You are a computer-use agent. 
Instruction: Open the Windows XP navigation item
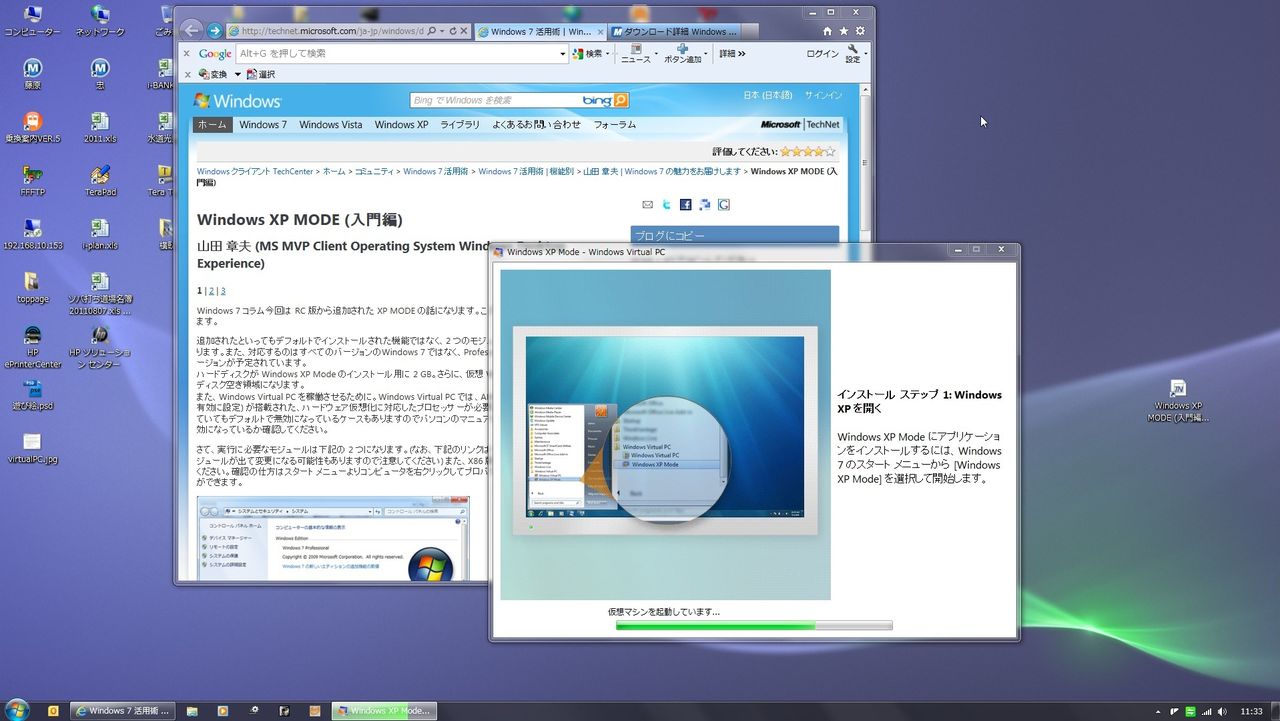[x=401, y=125]
